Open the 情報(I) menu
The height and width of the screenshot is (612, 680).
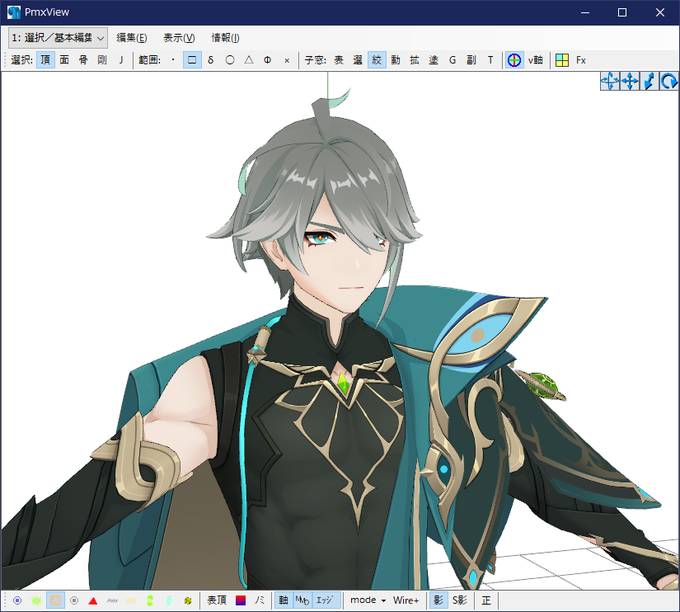pos(225,38)
